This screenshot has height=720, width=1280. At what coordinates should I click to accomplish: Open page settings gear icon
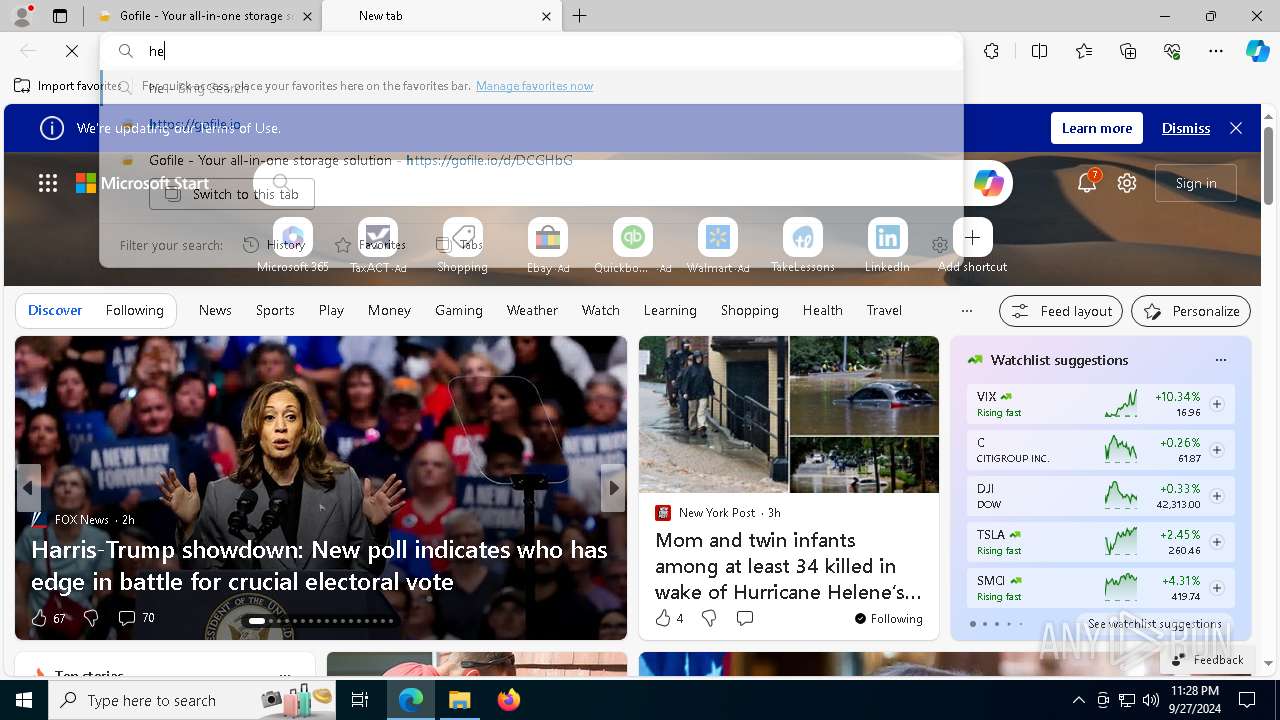1127,183
